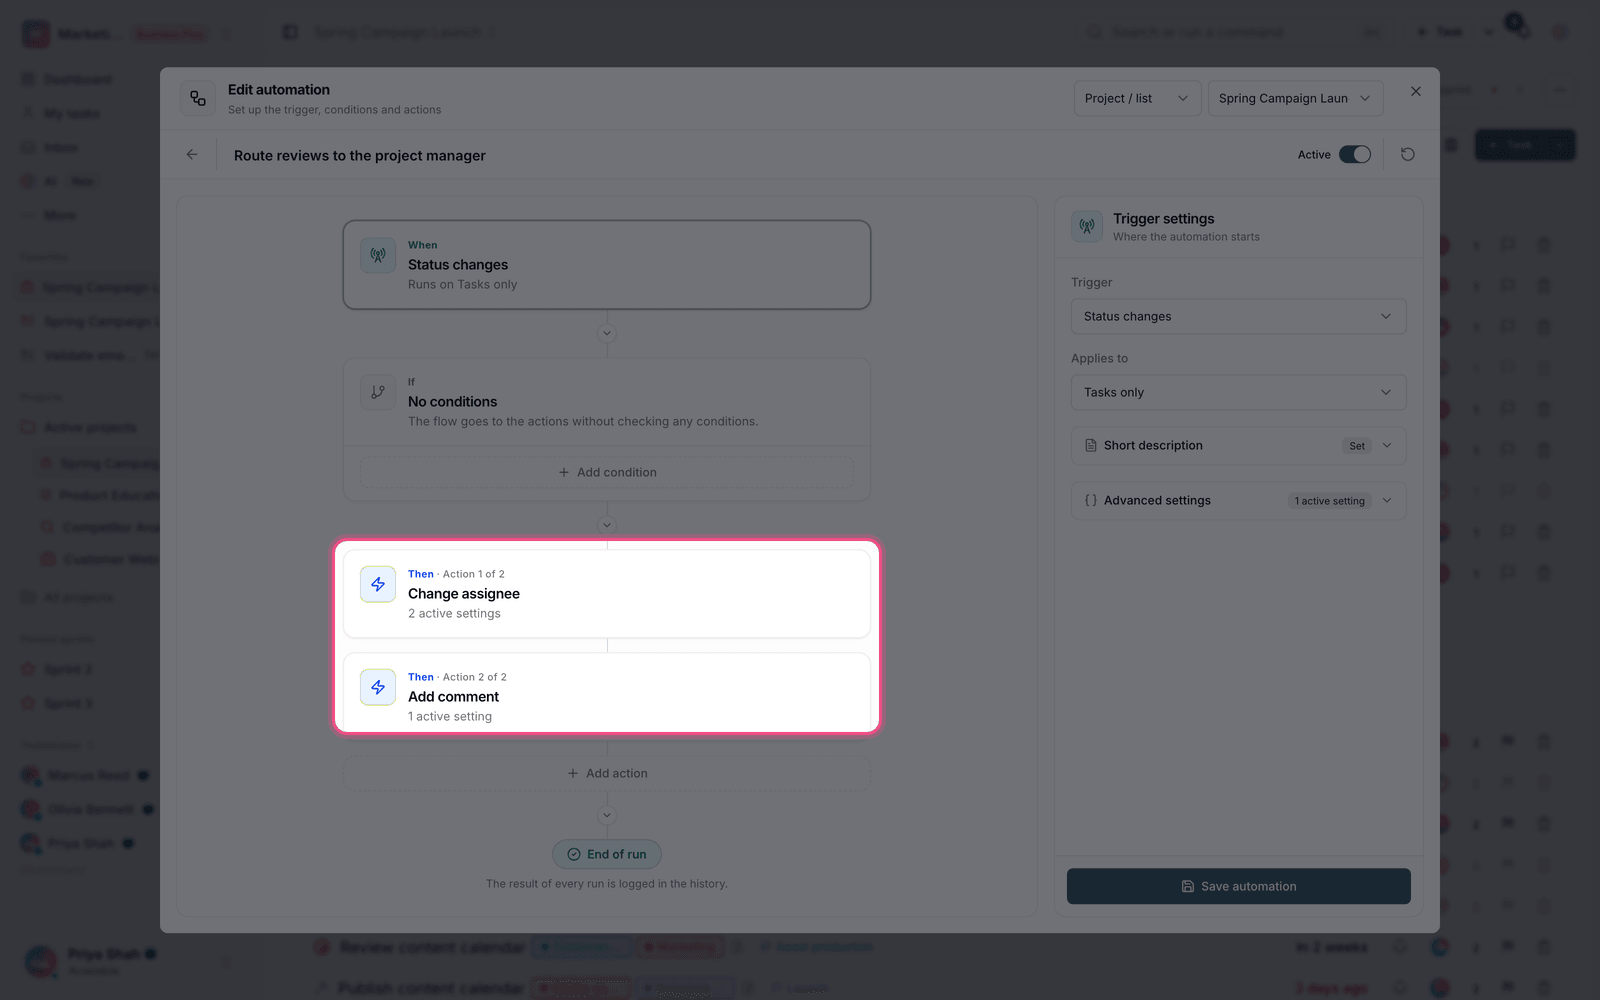Viewport: 1600px width, 1000px height.
Task: Click the back arrow beside the automation name
Action: tap(192, 155)
